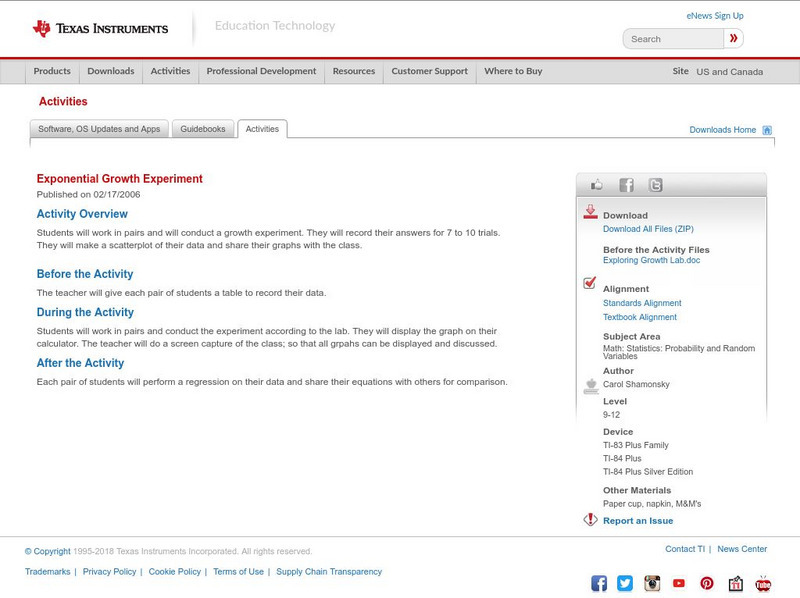Click the Downloads Home link
The image size is (800, 598).
click(722, 130)
